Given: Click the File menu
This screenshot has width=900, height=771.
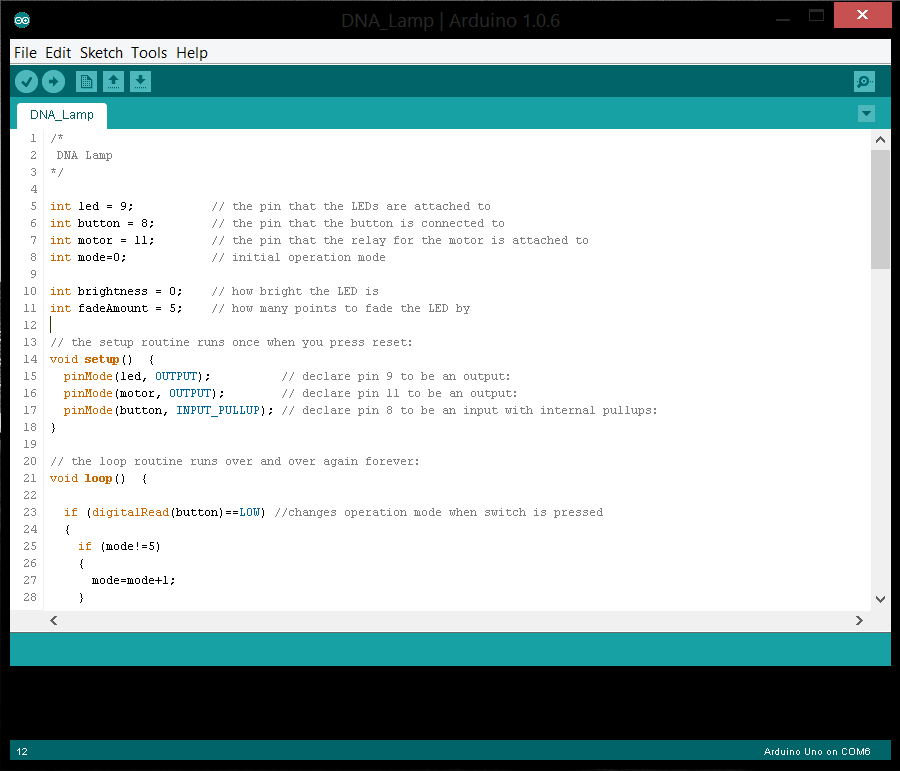Looking at the screenshot, I should click(25, 53).
